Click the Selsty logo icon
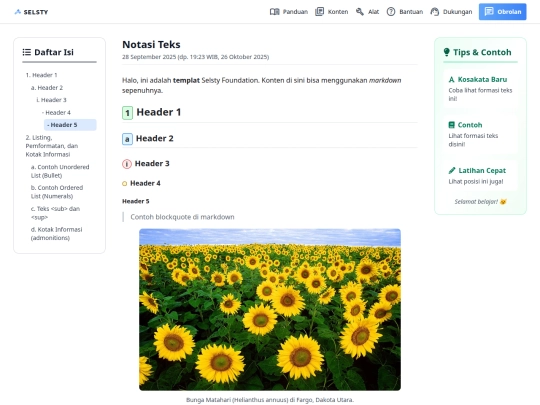The height and width of the screenshot is (405, 540). click(x=18, y=12)
